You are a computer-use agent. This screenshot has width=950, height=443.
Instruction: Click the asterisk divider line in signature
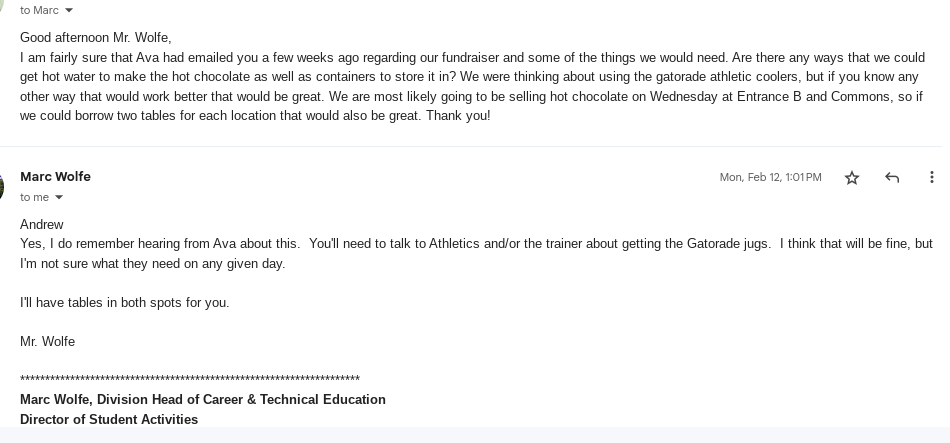pos(190,379)
